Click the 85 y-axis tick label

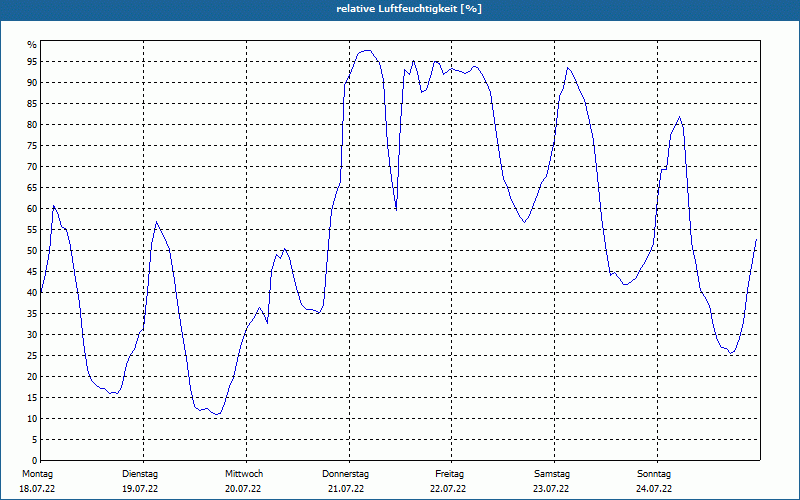tap(32, 104)
